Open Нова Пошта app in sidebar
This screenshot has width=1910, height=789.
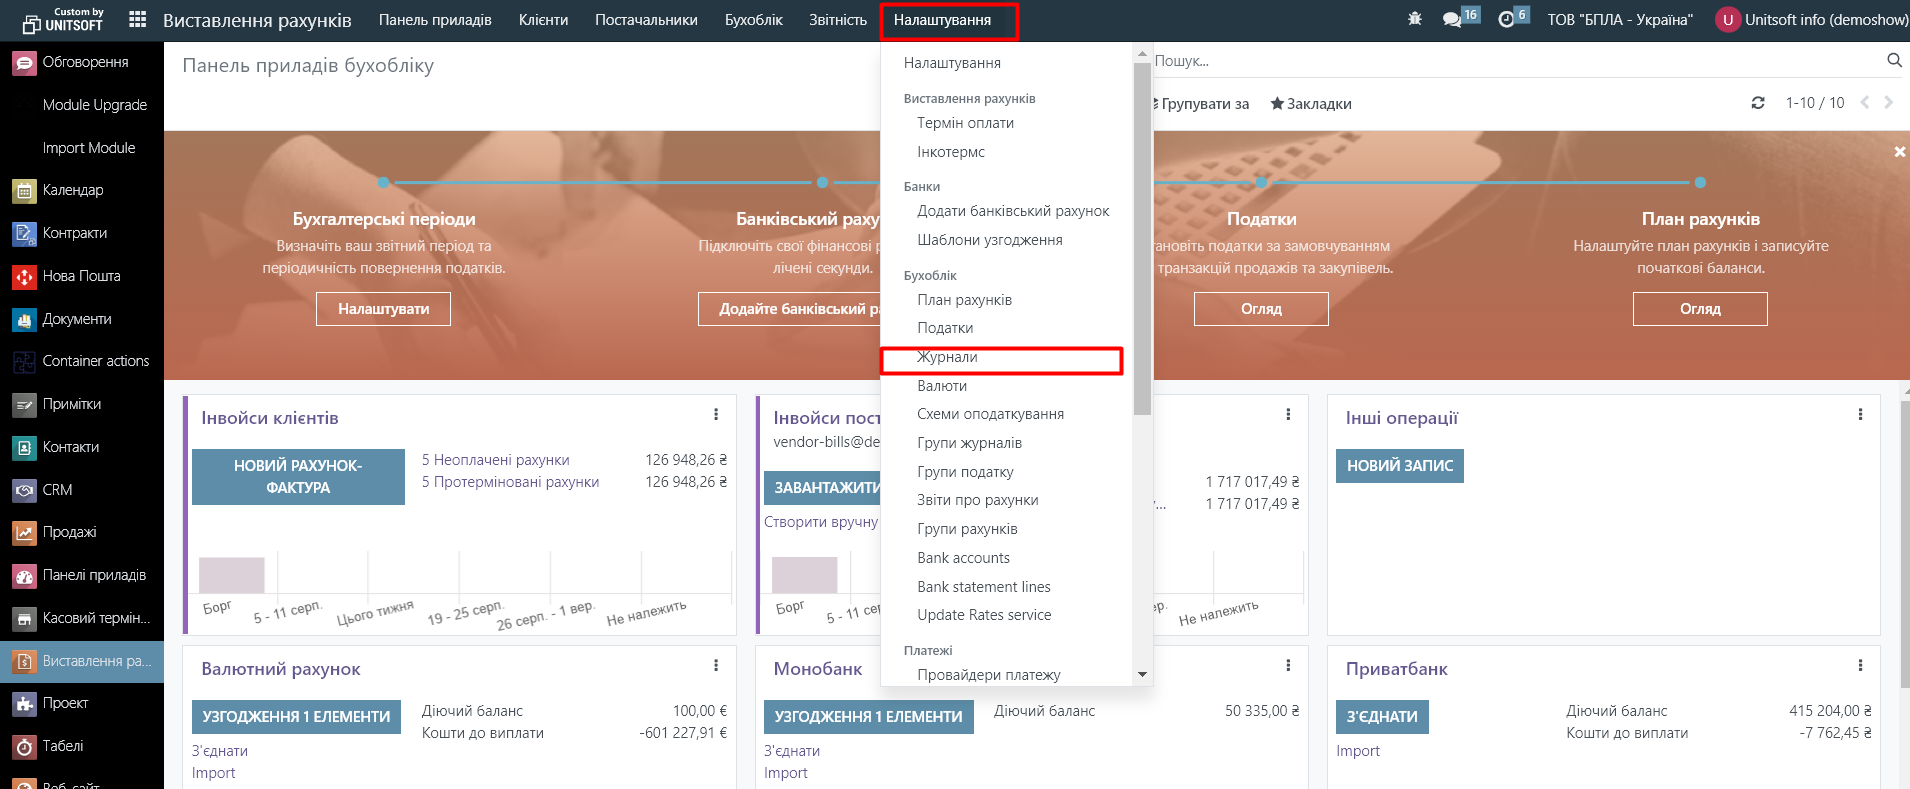pos(81,276)
